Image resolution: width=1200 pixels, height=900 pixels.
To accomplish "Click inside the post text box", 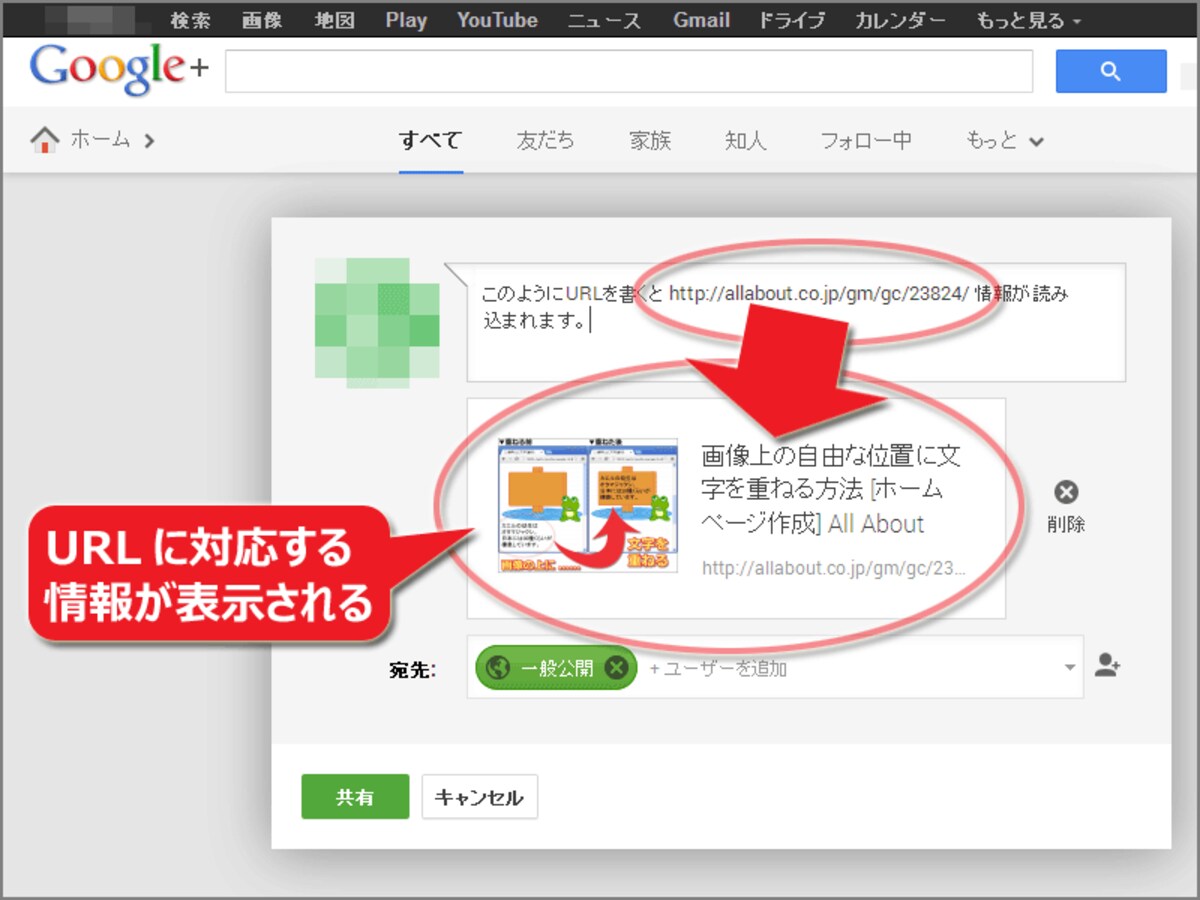I will click(796, 322).
